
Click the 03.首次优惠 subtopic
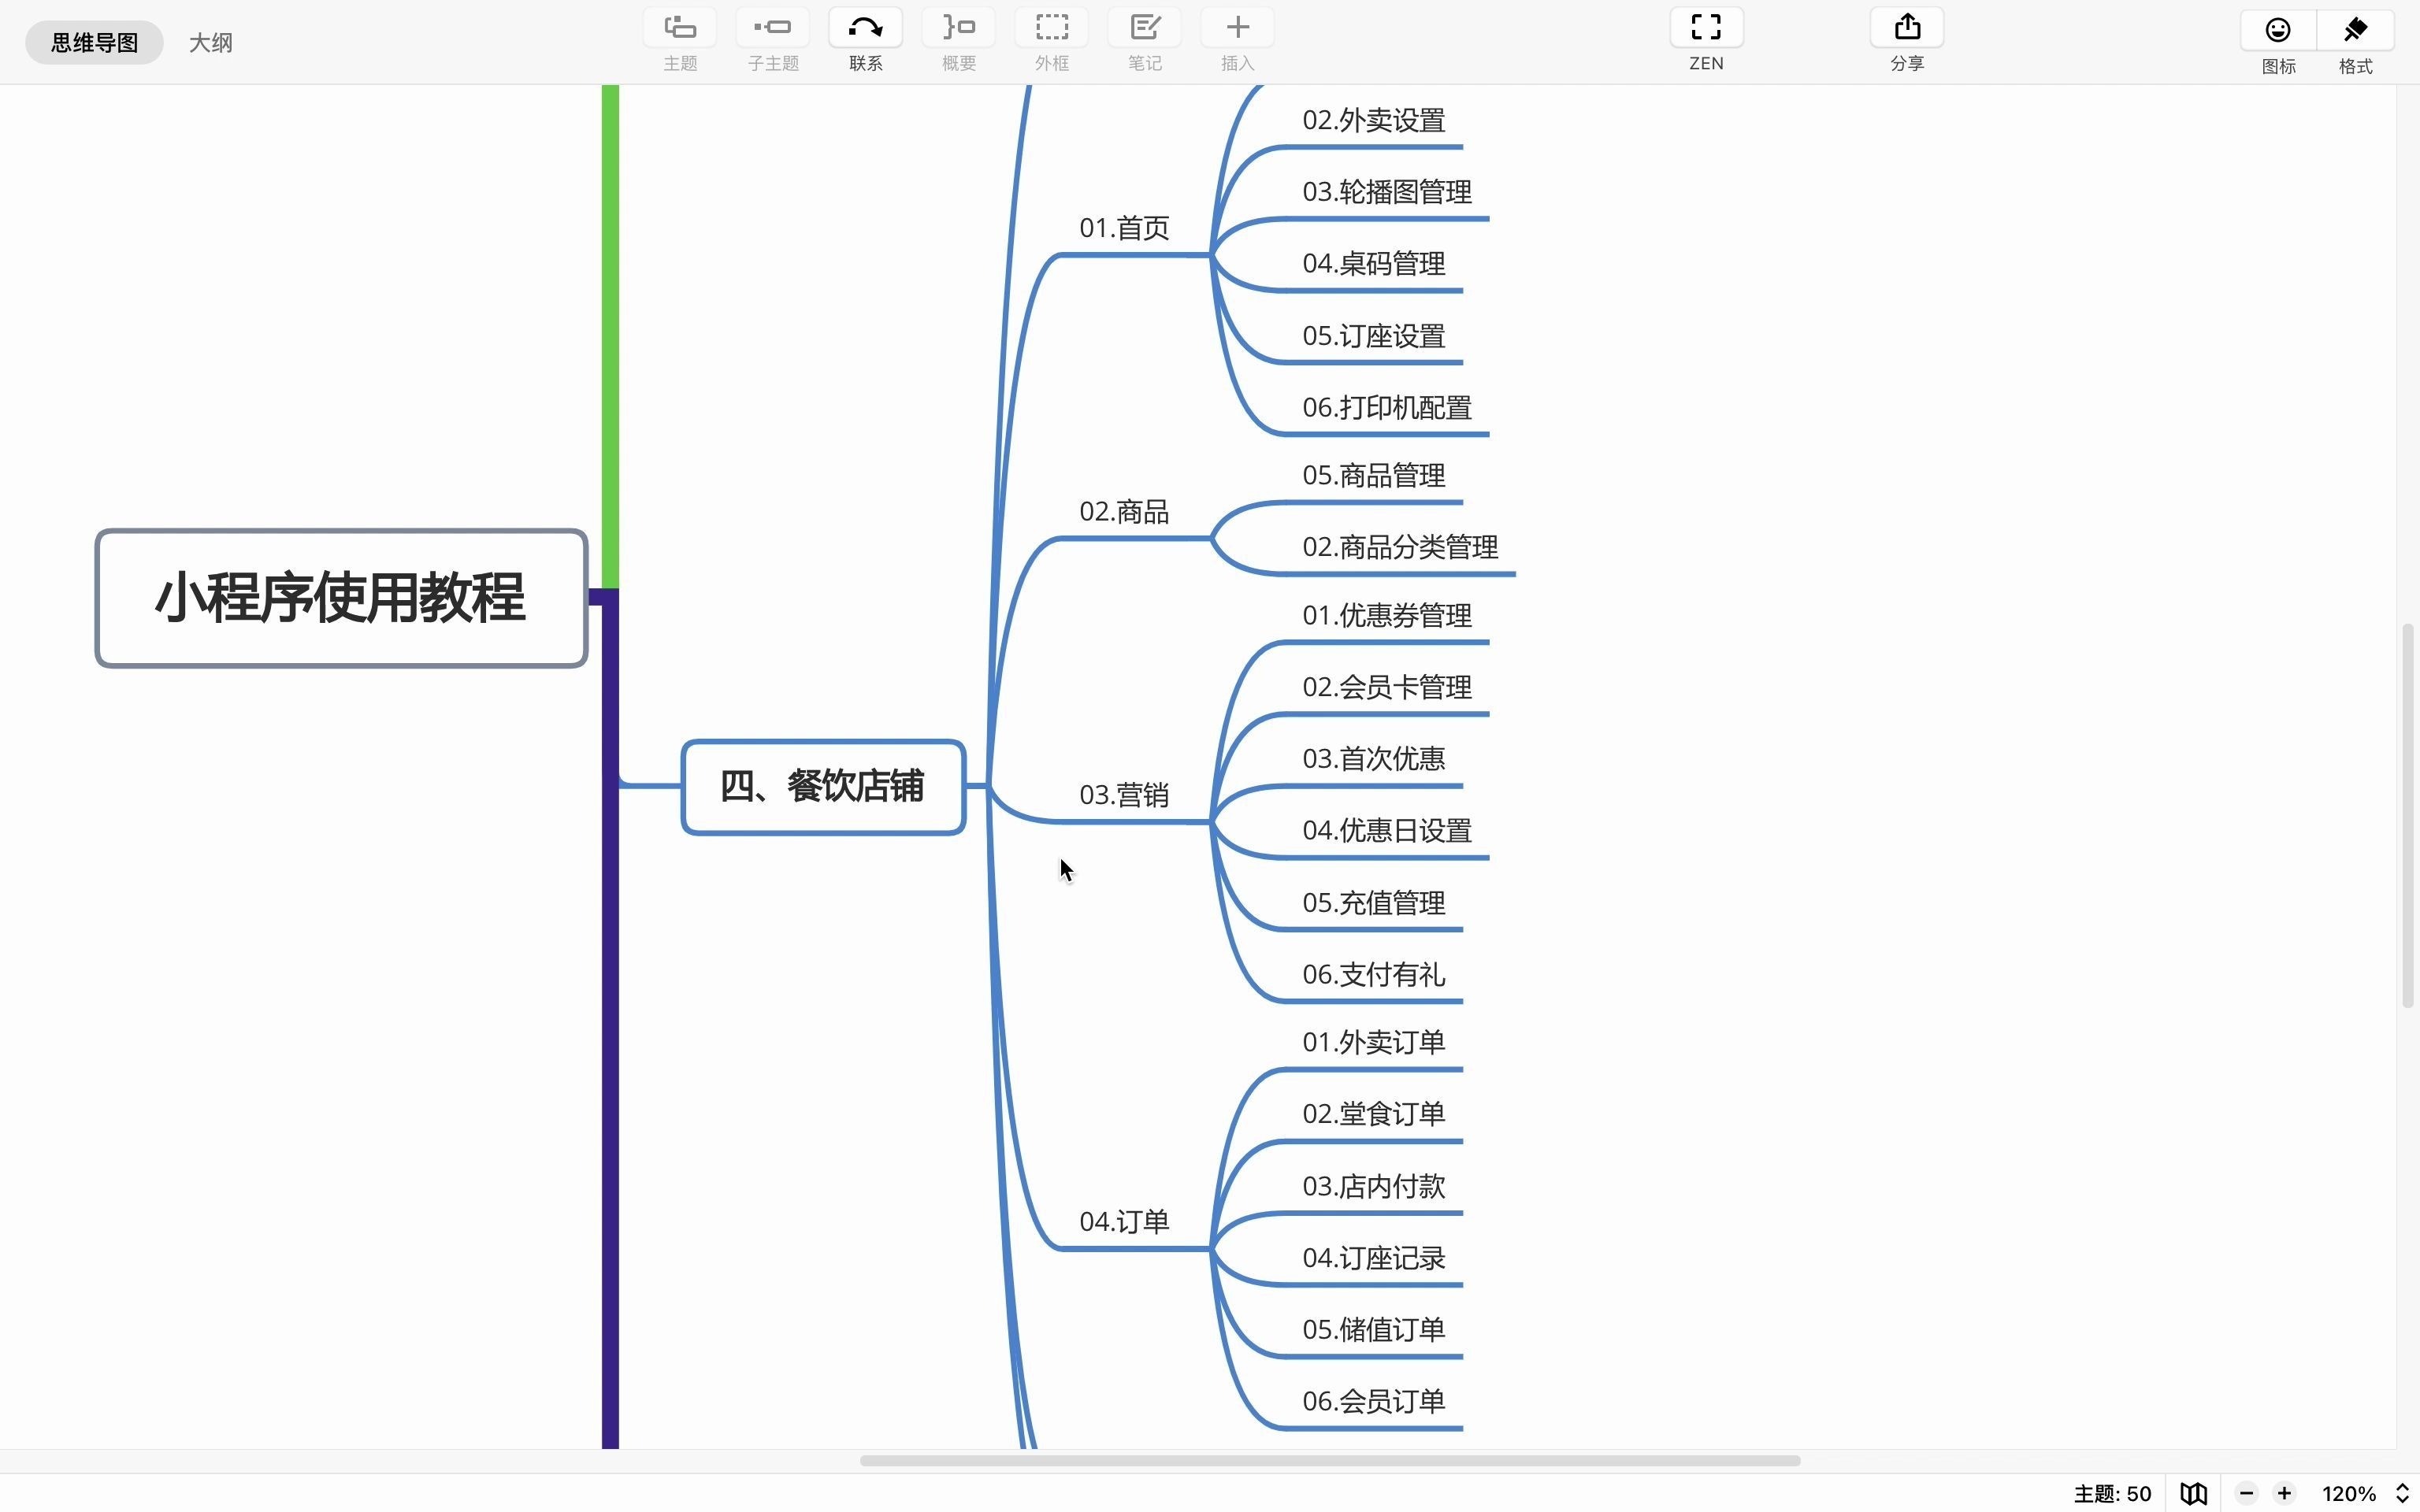coord(1373,759)
